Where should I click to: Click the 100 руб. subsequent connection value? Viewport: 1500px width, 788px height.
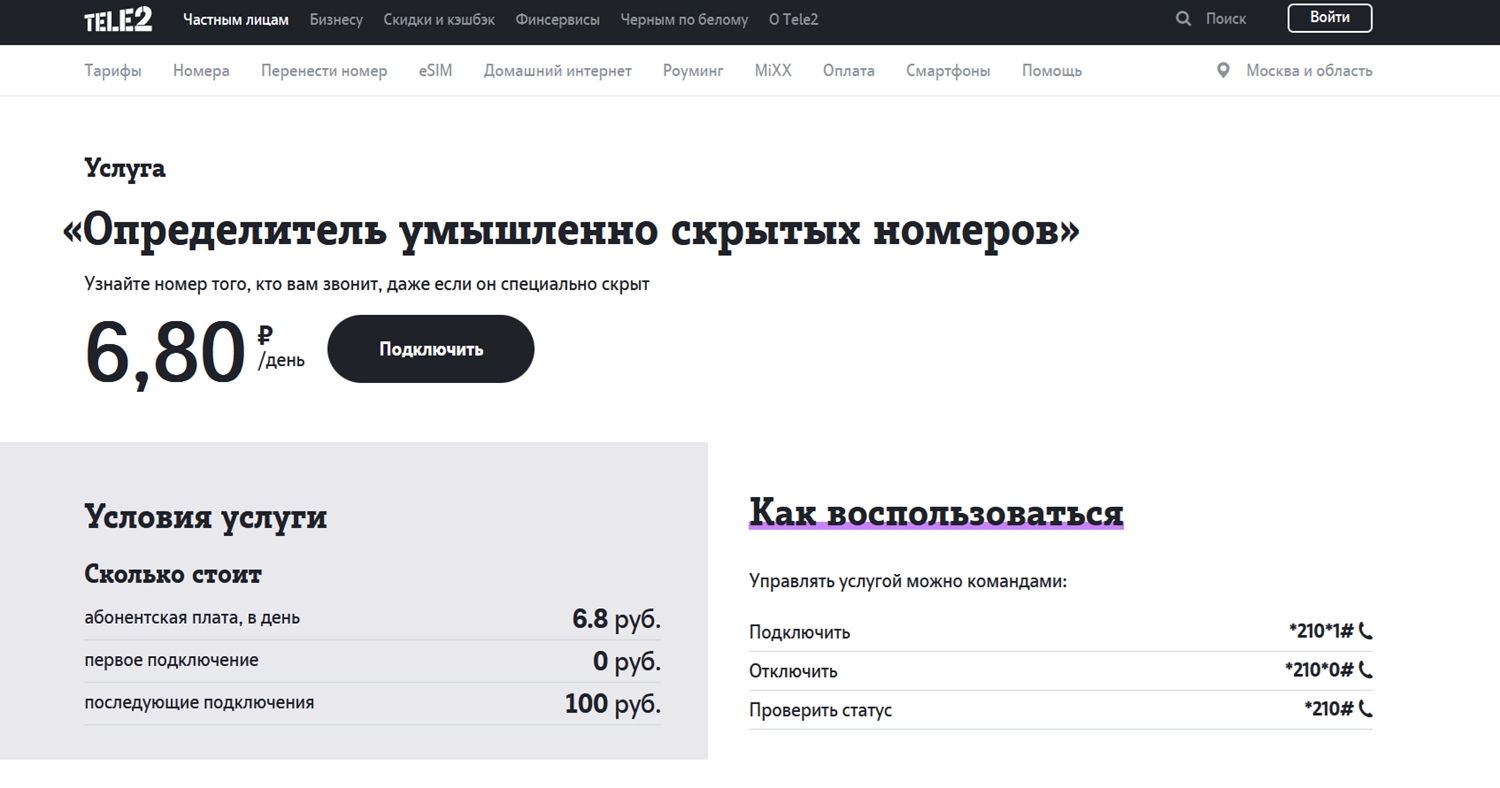(x=613, y=703)
